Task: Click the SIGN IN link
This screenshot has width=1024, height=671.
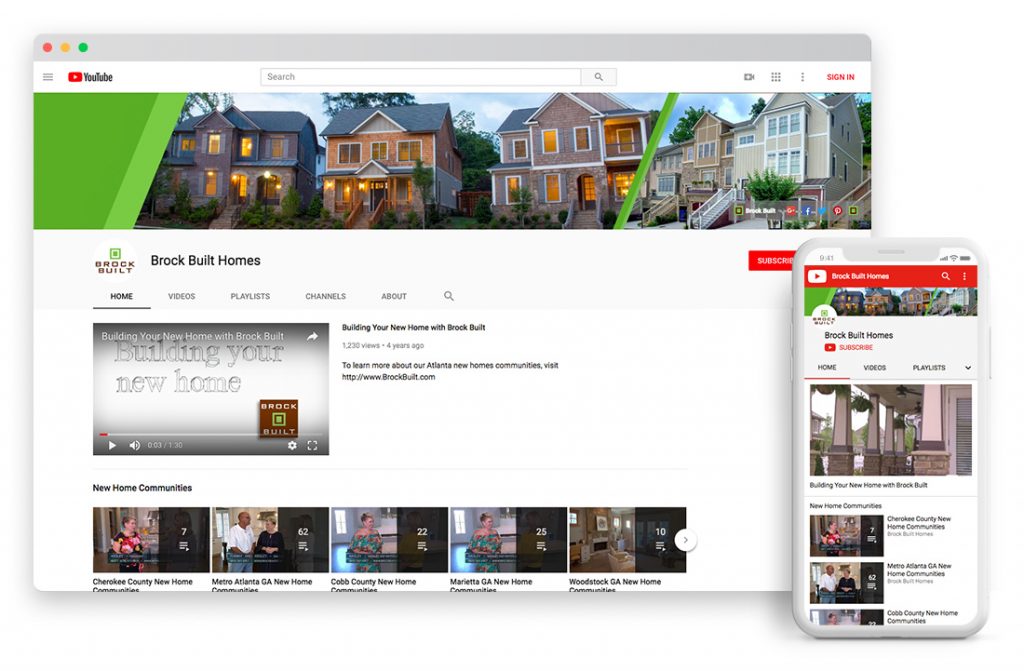Action: (x=840, y=77)
